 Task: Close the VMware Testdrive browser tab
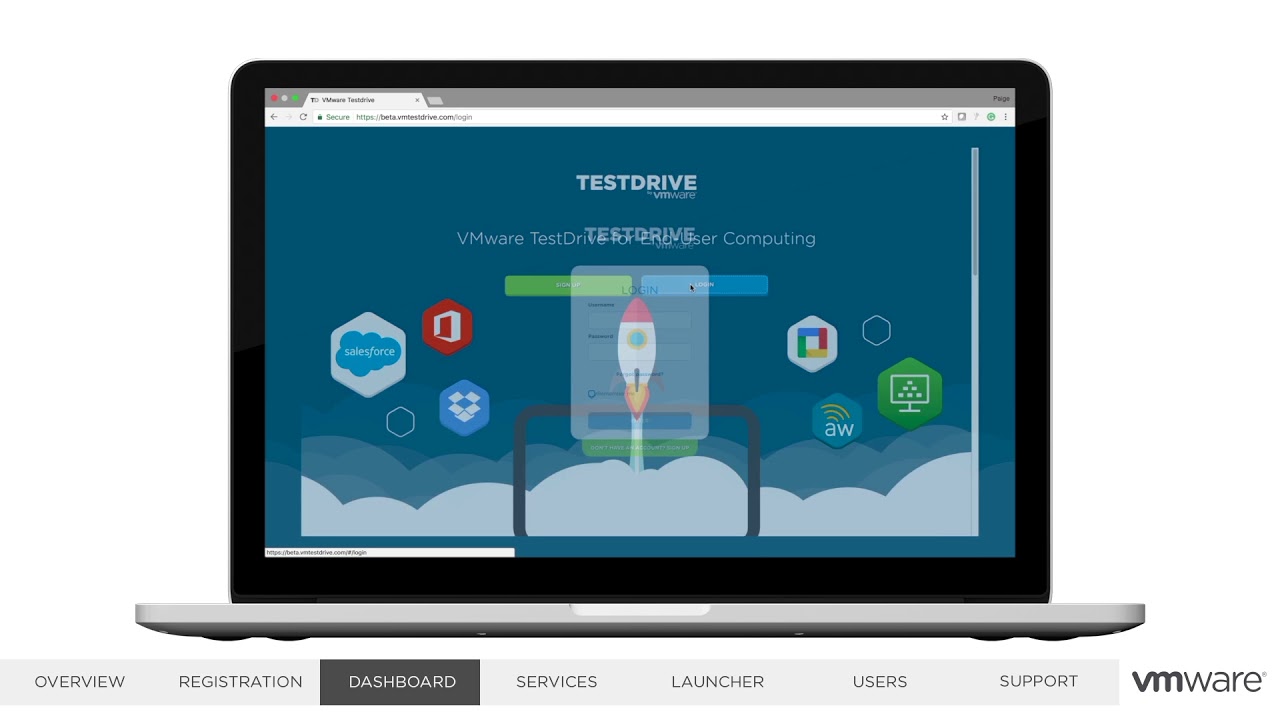417,100
